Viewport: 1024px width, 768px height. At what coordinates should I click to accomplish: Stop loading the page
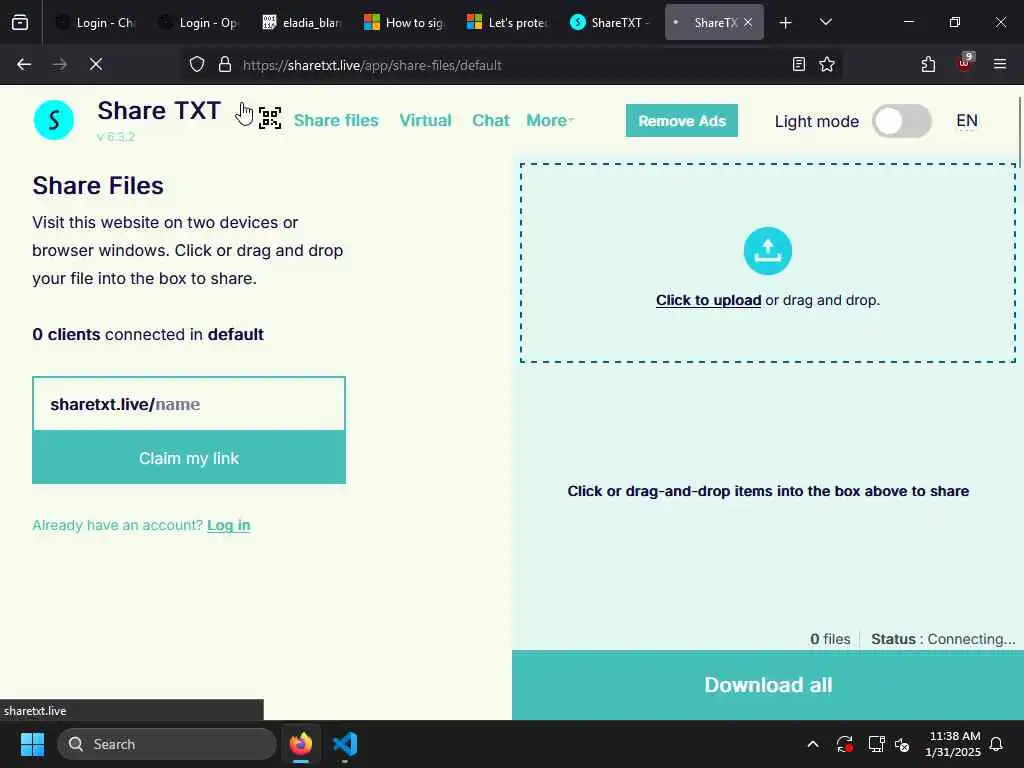tap(96, 64)
